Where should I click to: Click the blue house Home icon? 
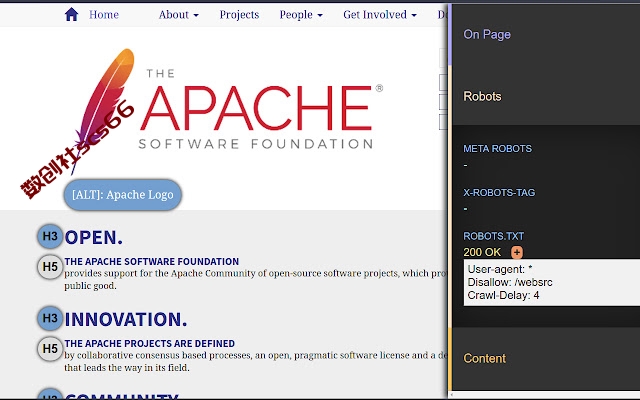point(71,15)
